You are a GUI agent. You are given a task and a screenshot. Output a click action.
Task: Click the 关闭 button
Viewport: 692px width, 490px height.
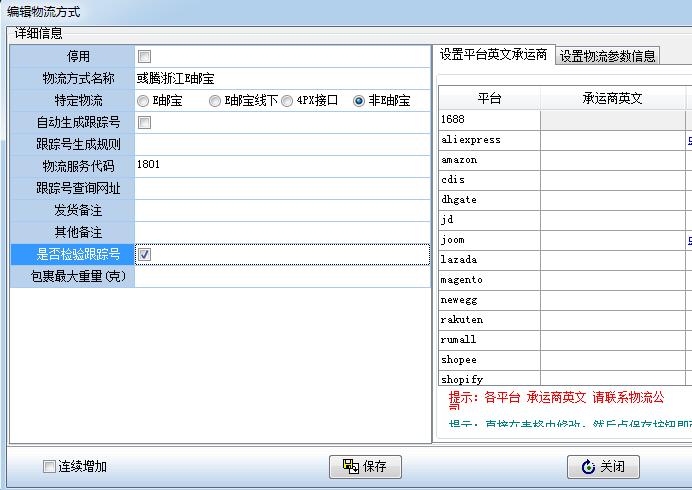(603, 467)
